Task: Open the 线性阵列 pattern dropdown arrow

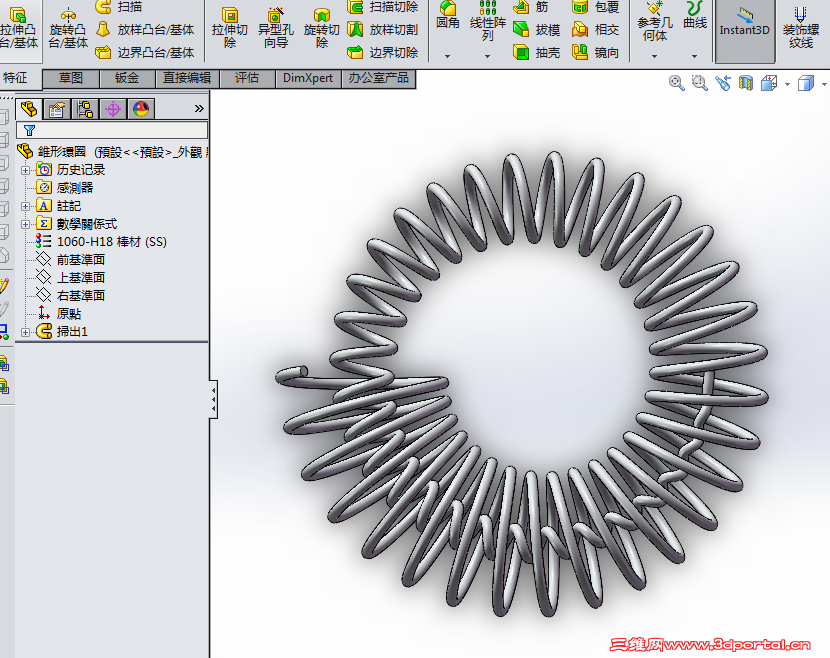Action: point(488,56)
